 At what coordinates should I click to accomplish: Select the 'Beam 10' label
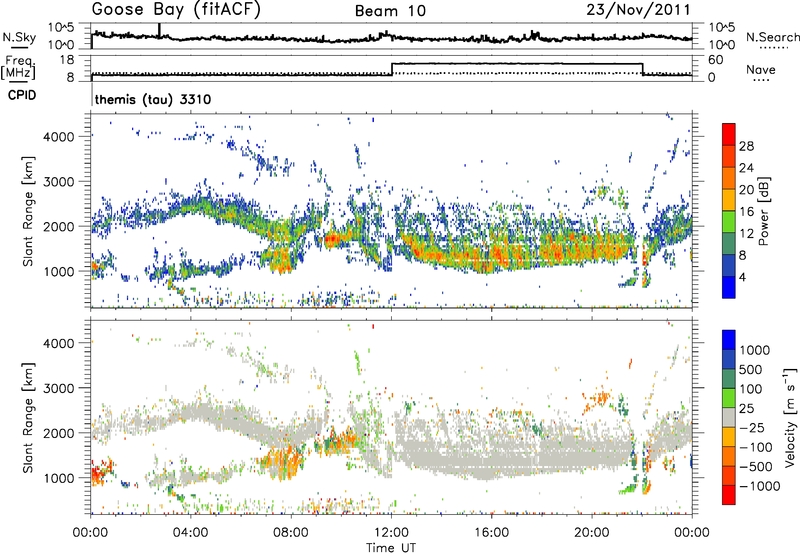(x=390, y=11)
